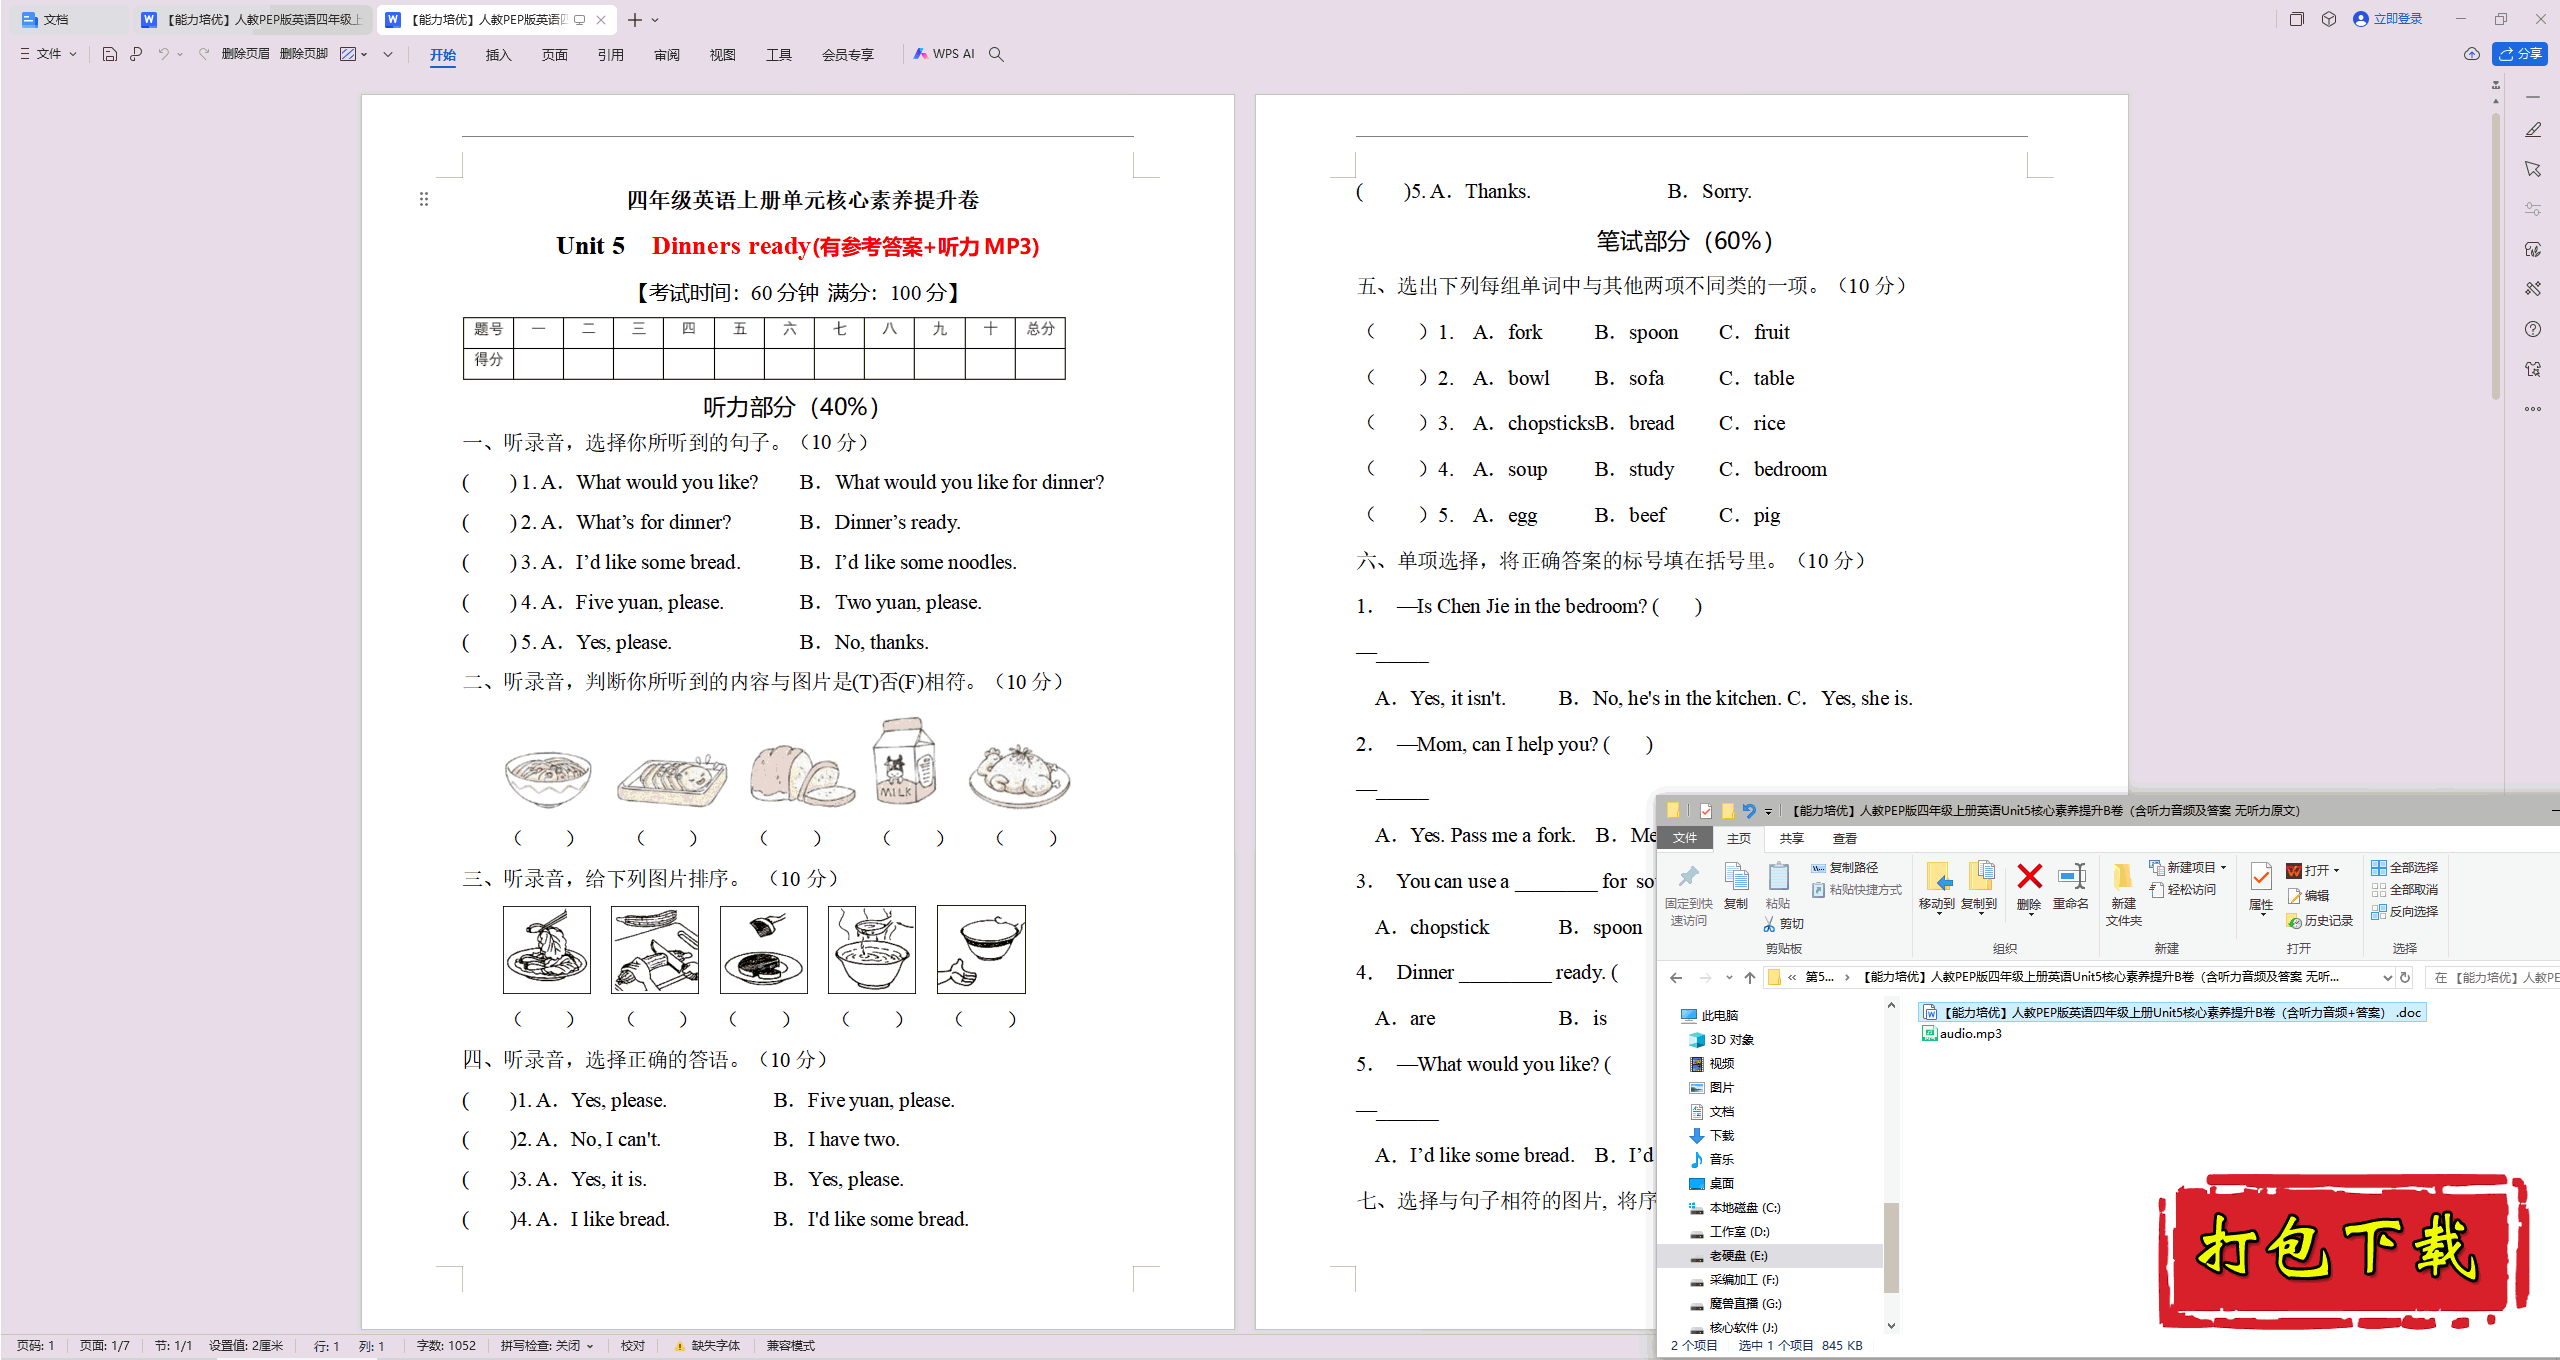Switch to the 插入 ribbon tab
Screen dimensions: 2560x1360
tap(498, 55)
